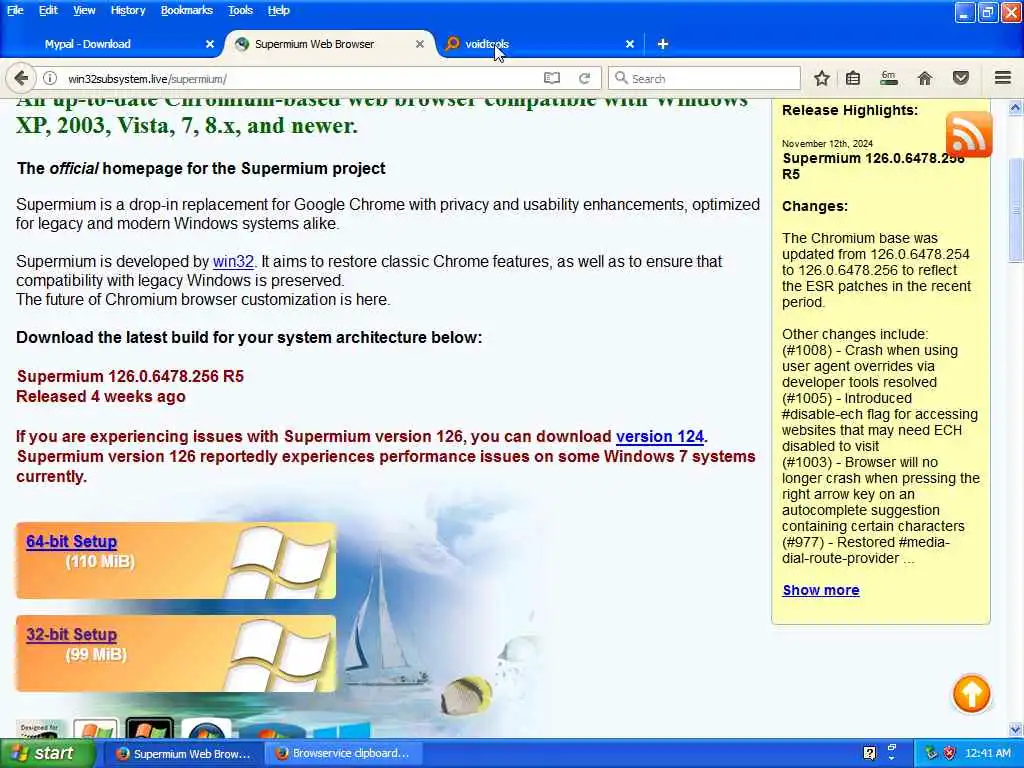Open the red shield security tray icon
The width and height of the screenshot is (1024, 768).
[x=950, y=753]
